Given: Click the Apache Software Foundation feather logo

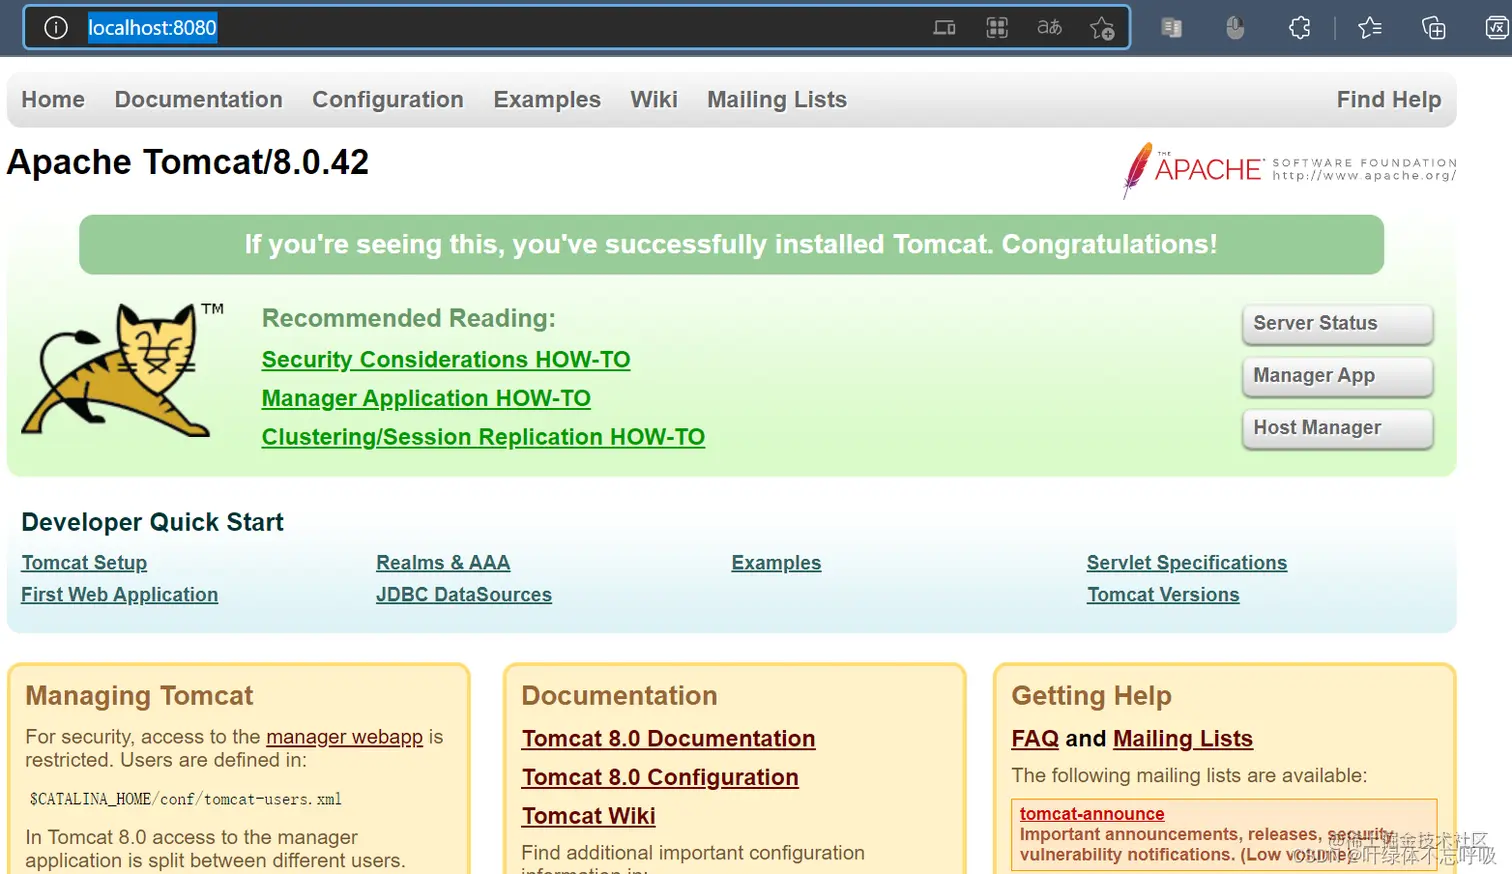Looking at the screenshot, I should (x=1289, y=170).
